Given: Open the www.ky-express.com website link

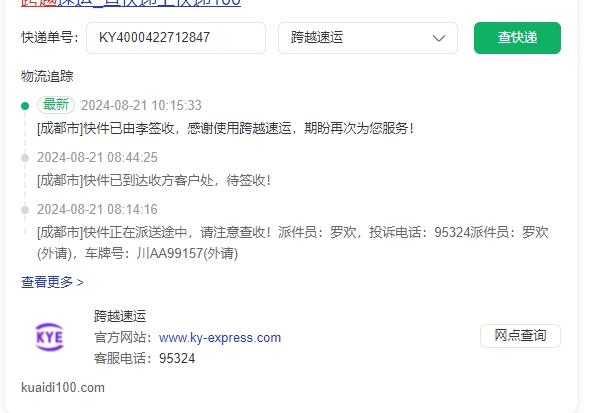Looking at the screenshot, I should pos(220,338).
